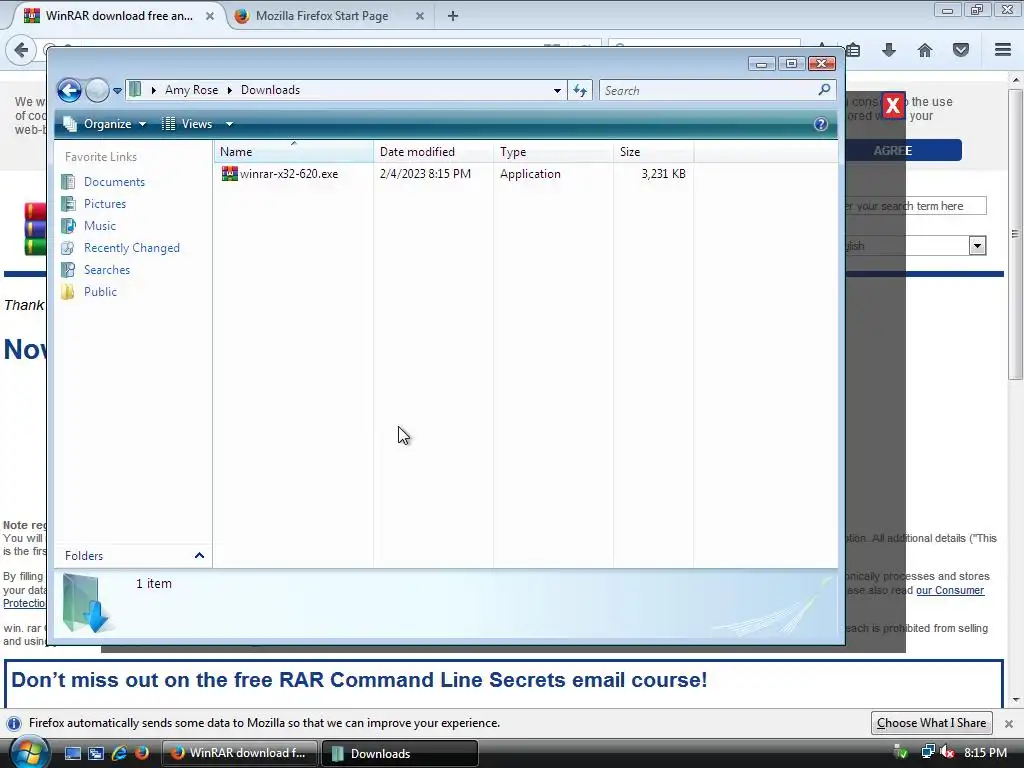Click the 3,231 KB size cell
Screen dimensions: 1024x768
664,174
